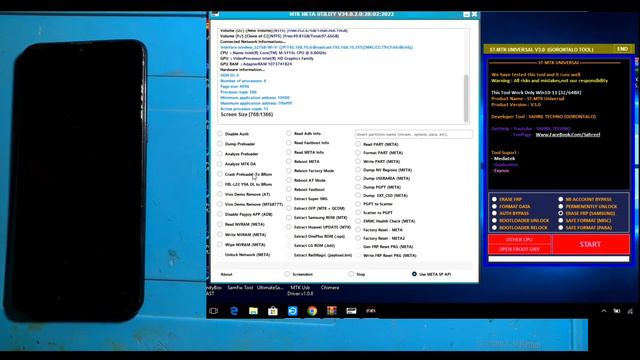640x360 pixels.
Task: Click OTHER CPU in ST-MTK Universal
Action: (x=519, y=240)
